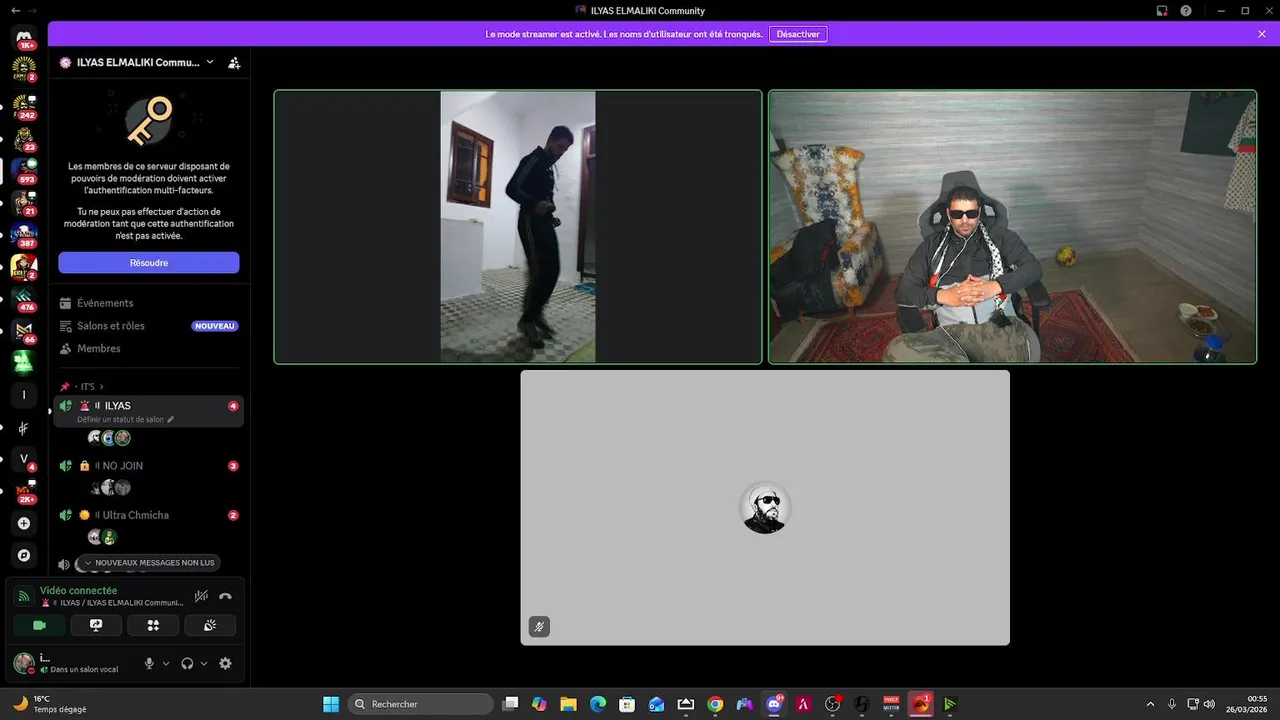Select the Ultra Chmicha voice channel
Screen dimensions: 1280x720
coord(148,515)
